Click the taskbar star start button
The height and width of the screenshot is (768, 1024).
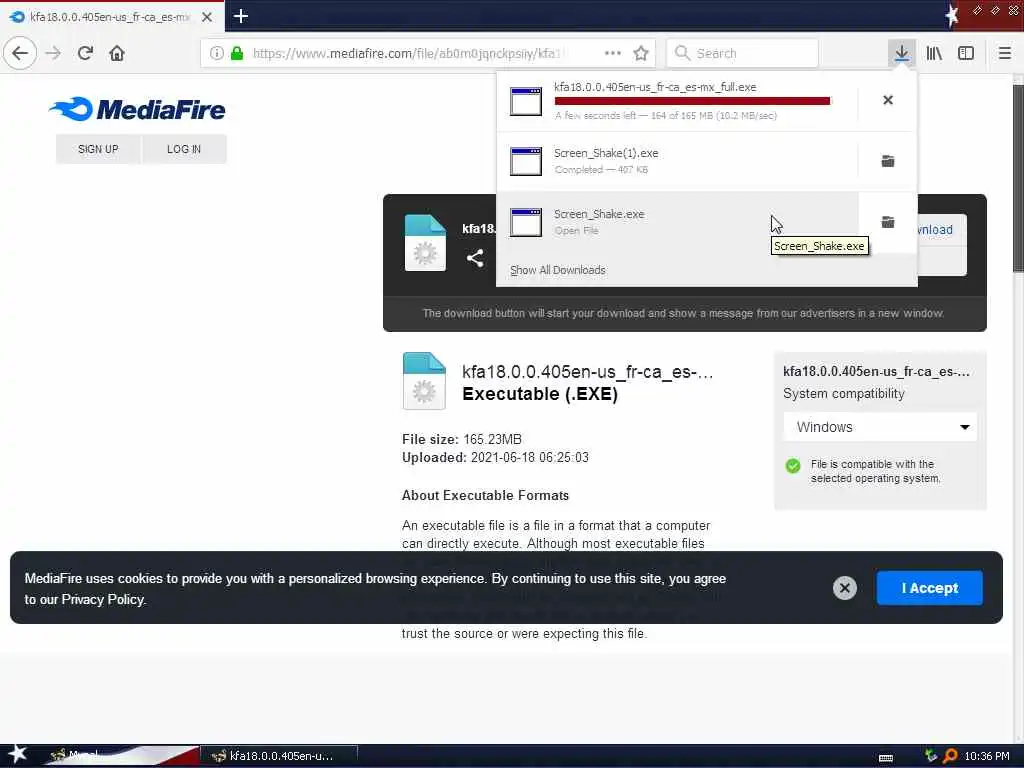pos(17,754)
